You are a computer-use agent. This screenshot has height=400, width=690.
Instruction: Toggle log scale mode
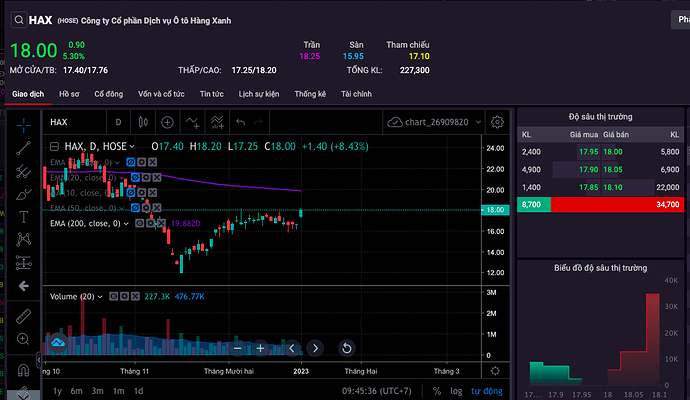(x=456, y=391)
